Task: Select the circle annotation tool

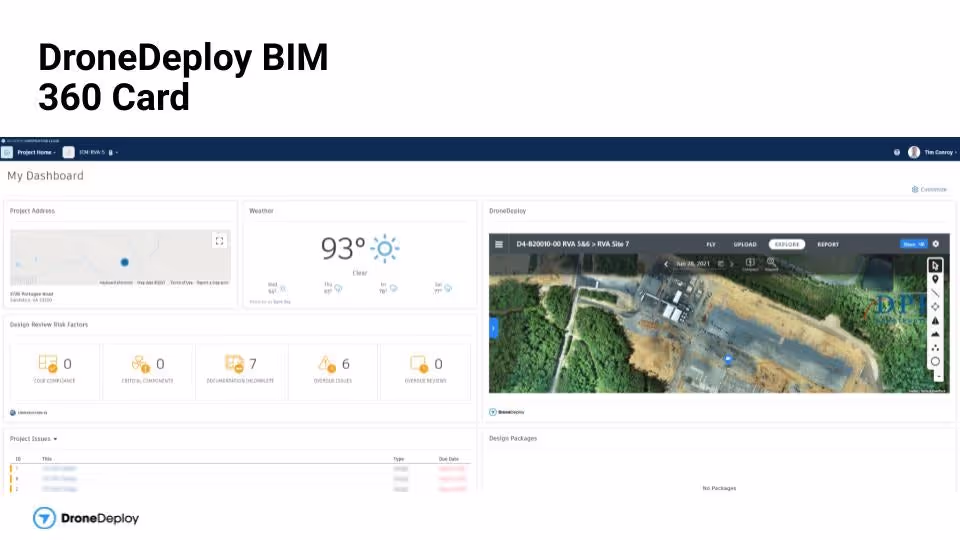Action: [935, 361]
